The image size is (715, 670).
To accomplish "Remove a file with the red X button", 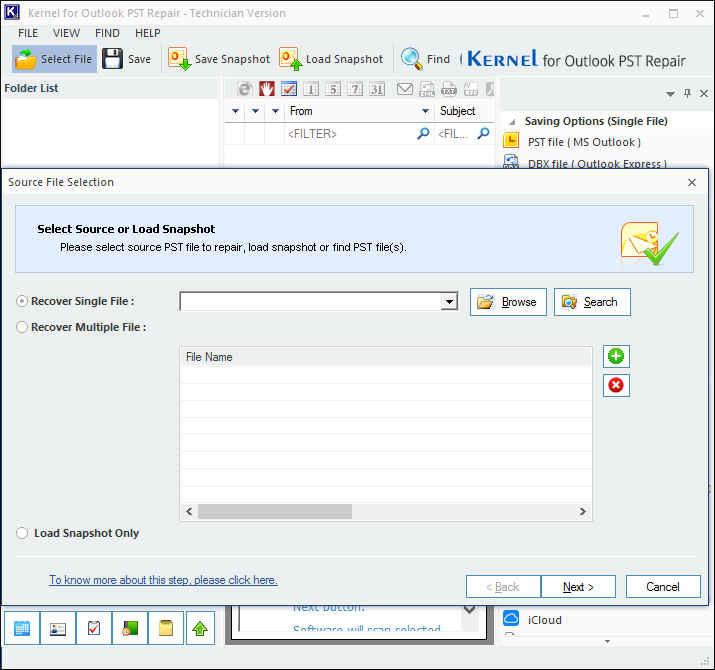I will [x=616, y=385].
